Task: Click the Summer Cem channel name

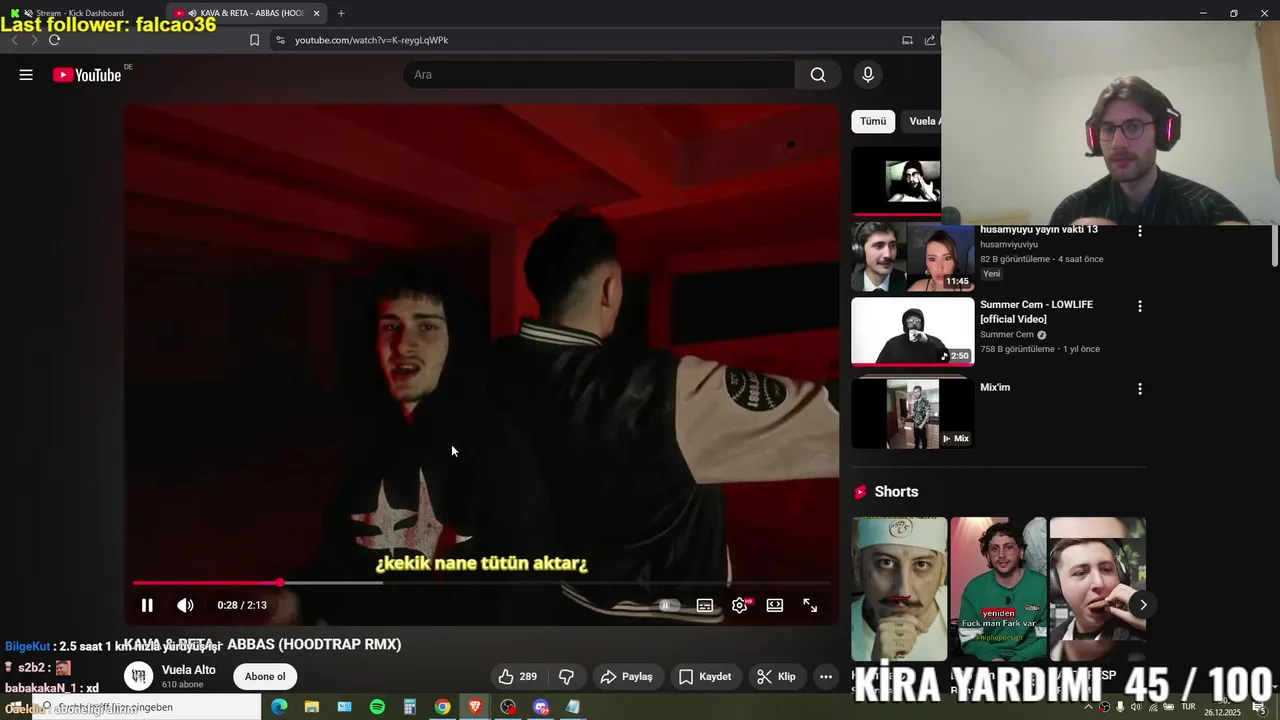Action: 1007,335
